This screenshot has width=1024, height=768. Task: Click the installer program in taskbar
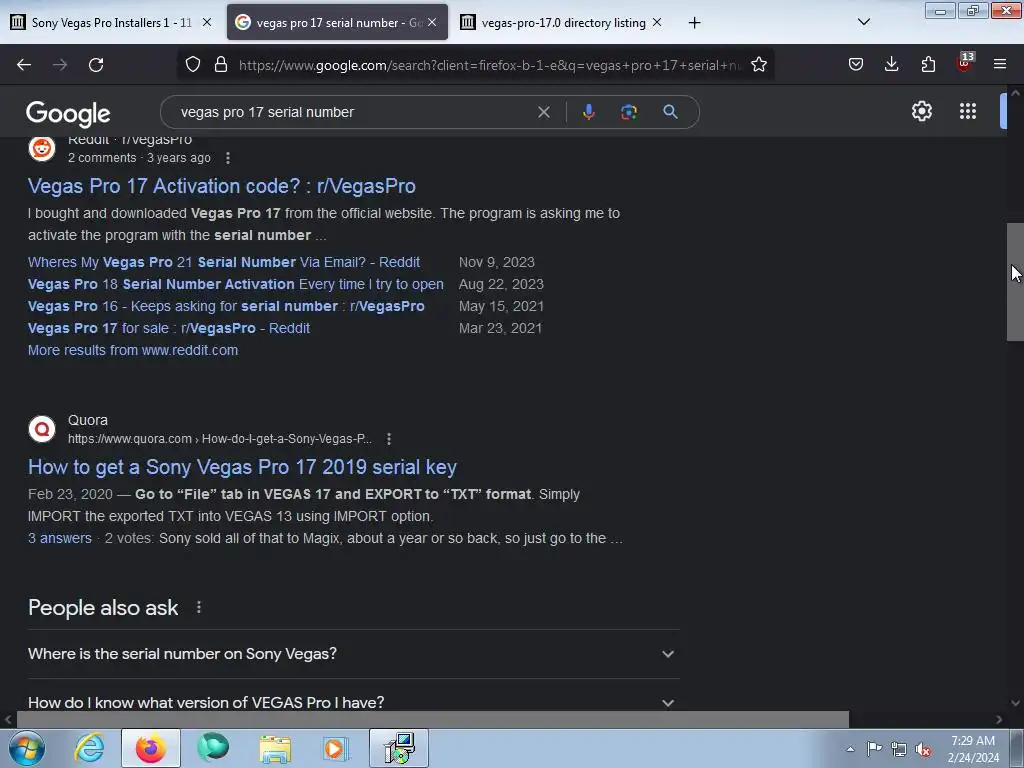[x=399, y=748]
